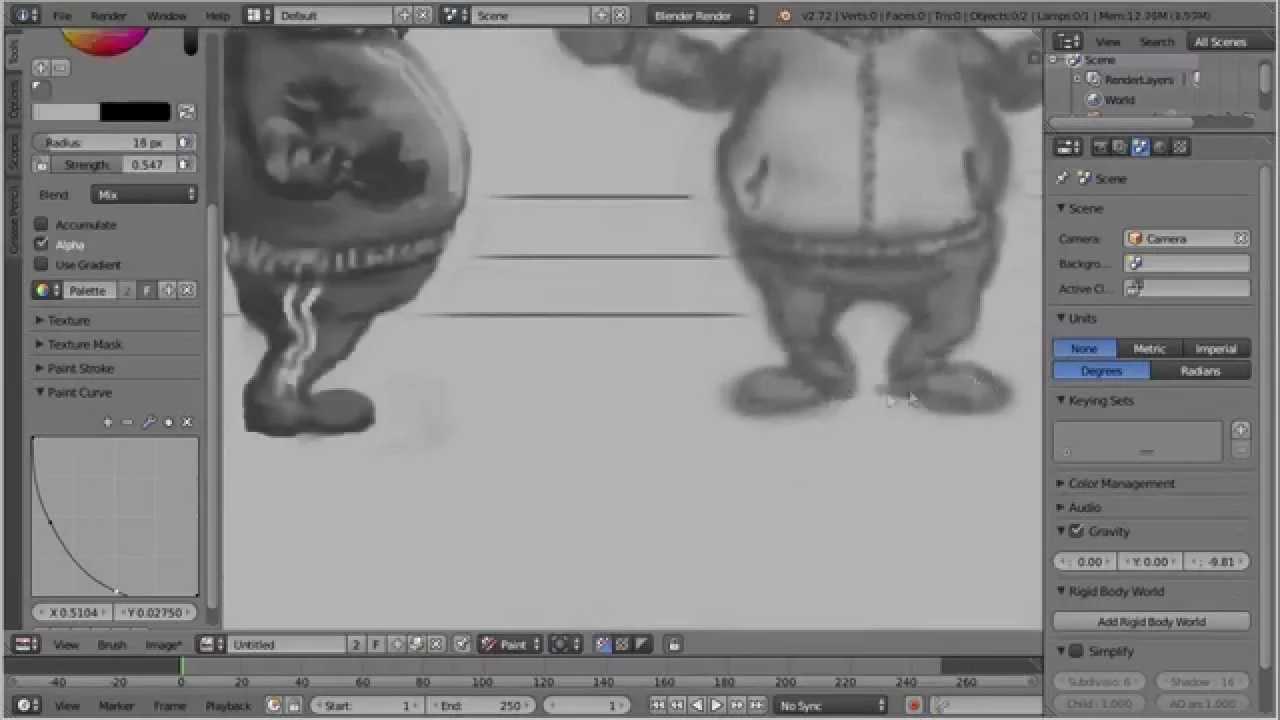Click the End frame field
The width and height of the screenshot is (1280, 720).
click(x=480, y=706)
